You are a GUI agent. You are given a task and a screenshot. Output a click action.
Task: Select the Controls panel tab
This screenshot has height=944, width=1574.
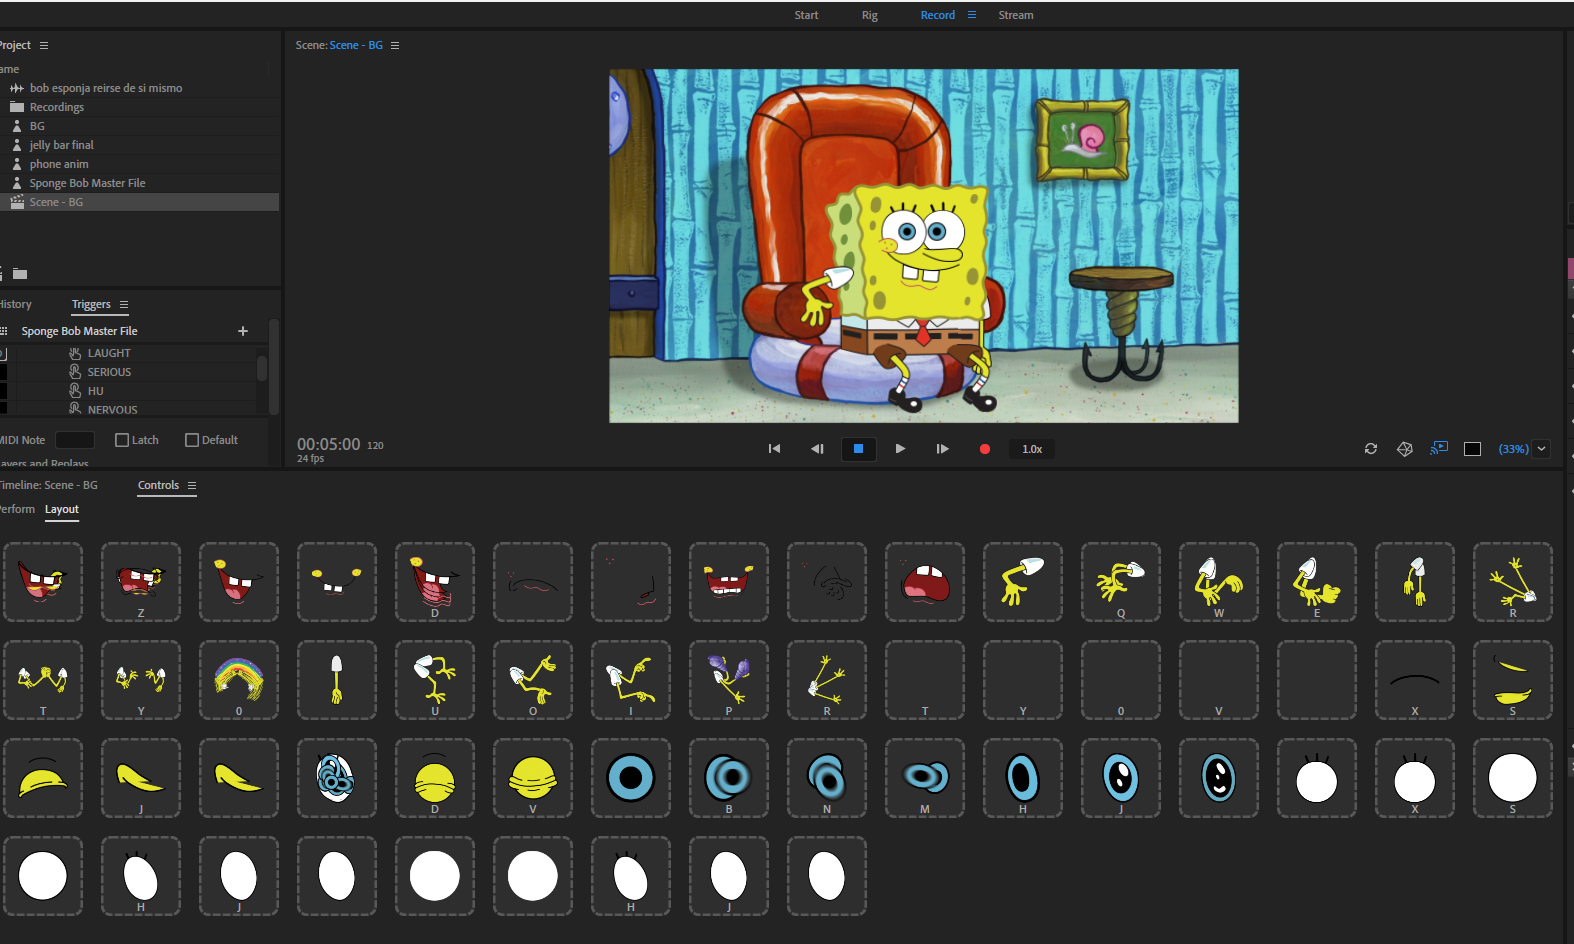tap(158, 485)
